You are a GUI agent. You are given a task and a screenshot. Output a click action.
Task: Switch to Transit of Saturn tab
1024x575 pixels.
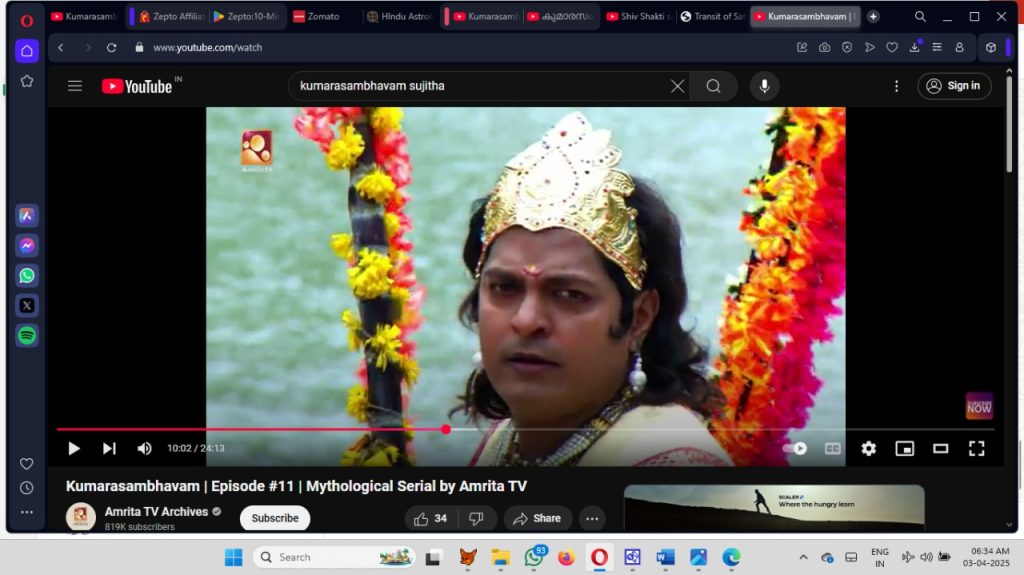pyautogui.click(x=712, y=16)
